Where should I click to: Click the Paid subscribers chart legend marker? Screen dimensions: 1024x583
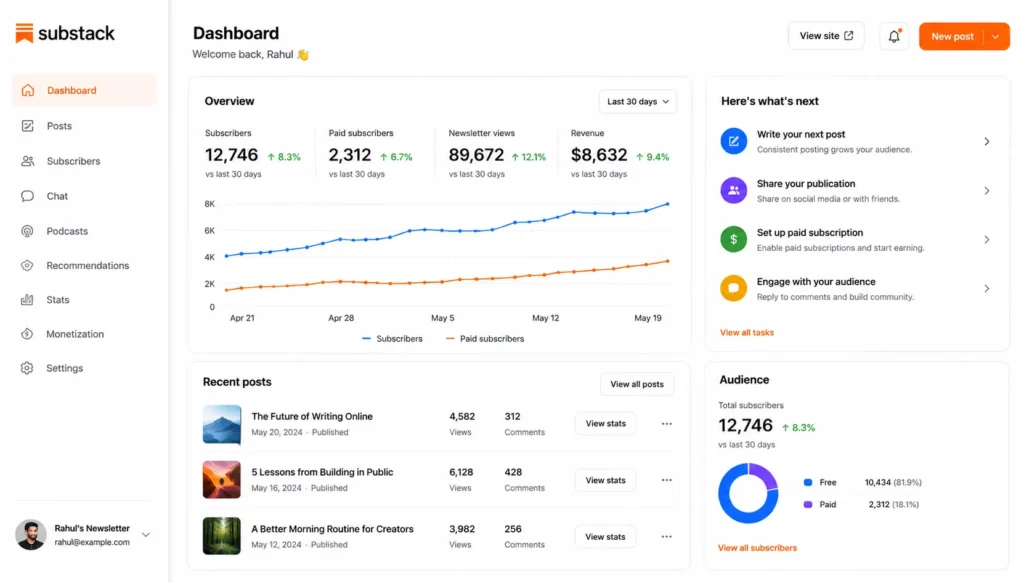450,338
